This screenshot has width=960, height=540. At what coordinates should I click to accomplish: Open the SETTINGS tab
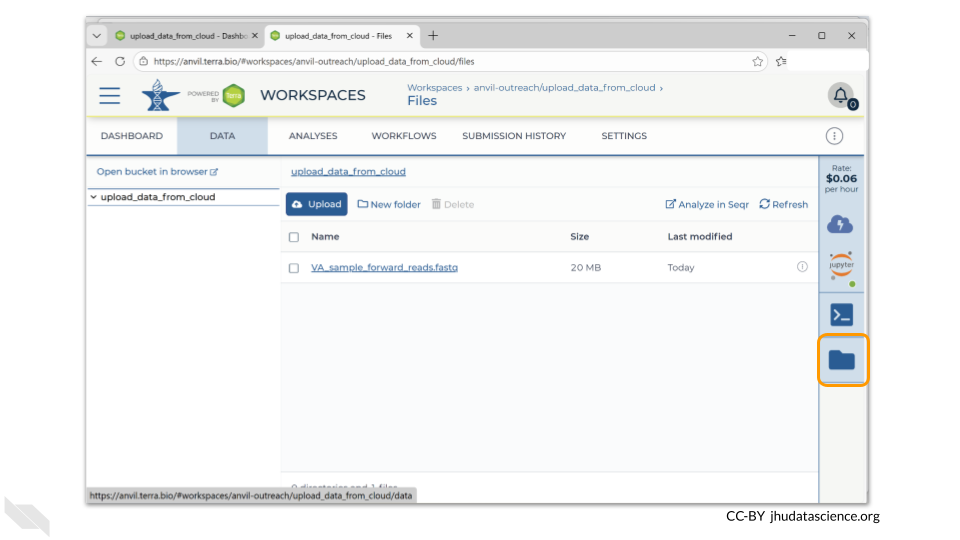624,136
